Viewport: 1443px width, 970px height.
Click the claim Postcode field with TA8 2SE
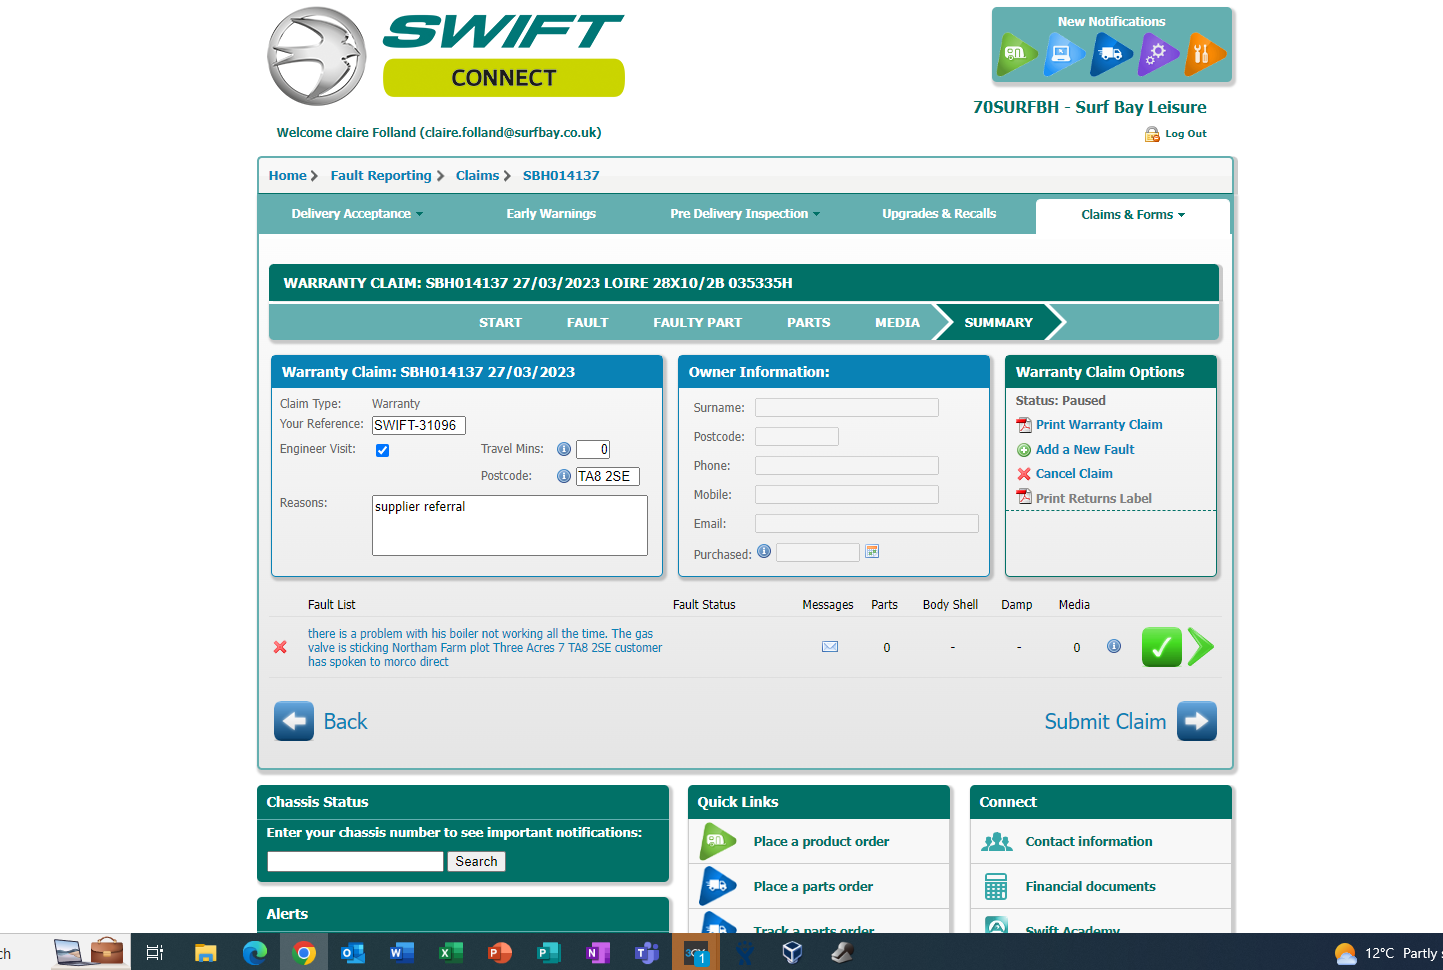pyautogui.click(x=608, y=477)
